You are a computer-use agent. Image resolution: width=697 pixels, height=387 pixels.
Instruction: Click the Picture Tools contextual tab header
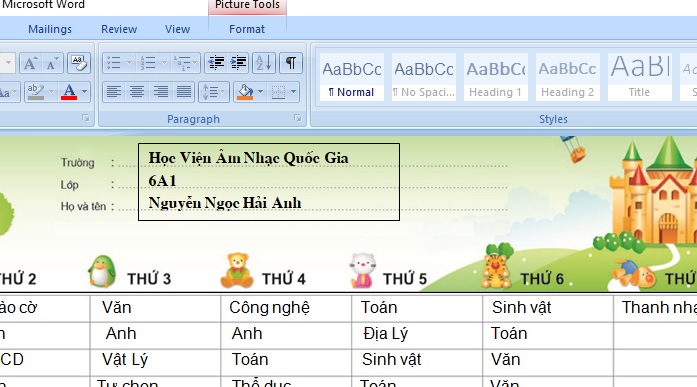click(247, 6)
